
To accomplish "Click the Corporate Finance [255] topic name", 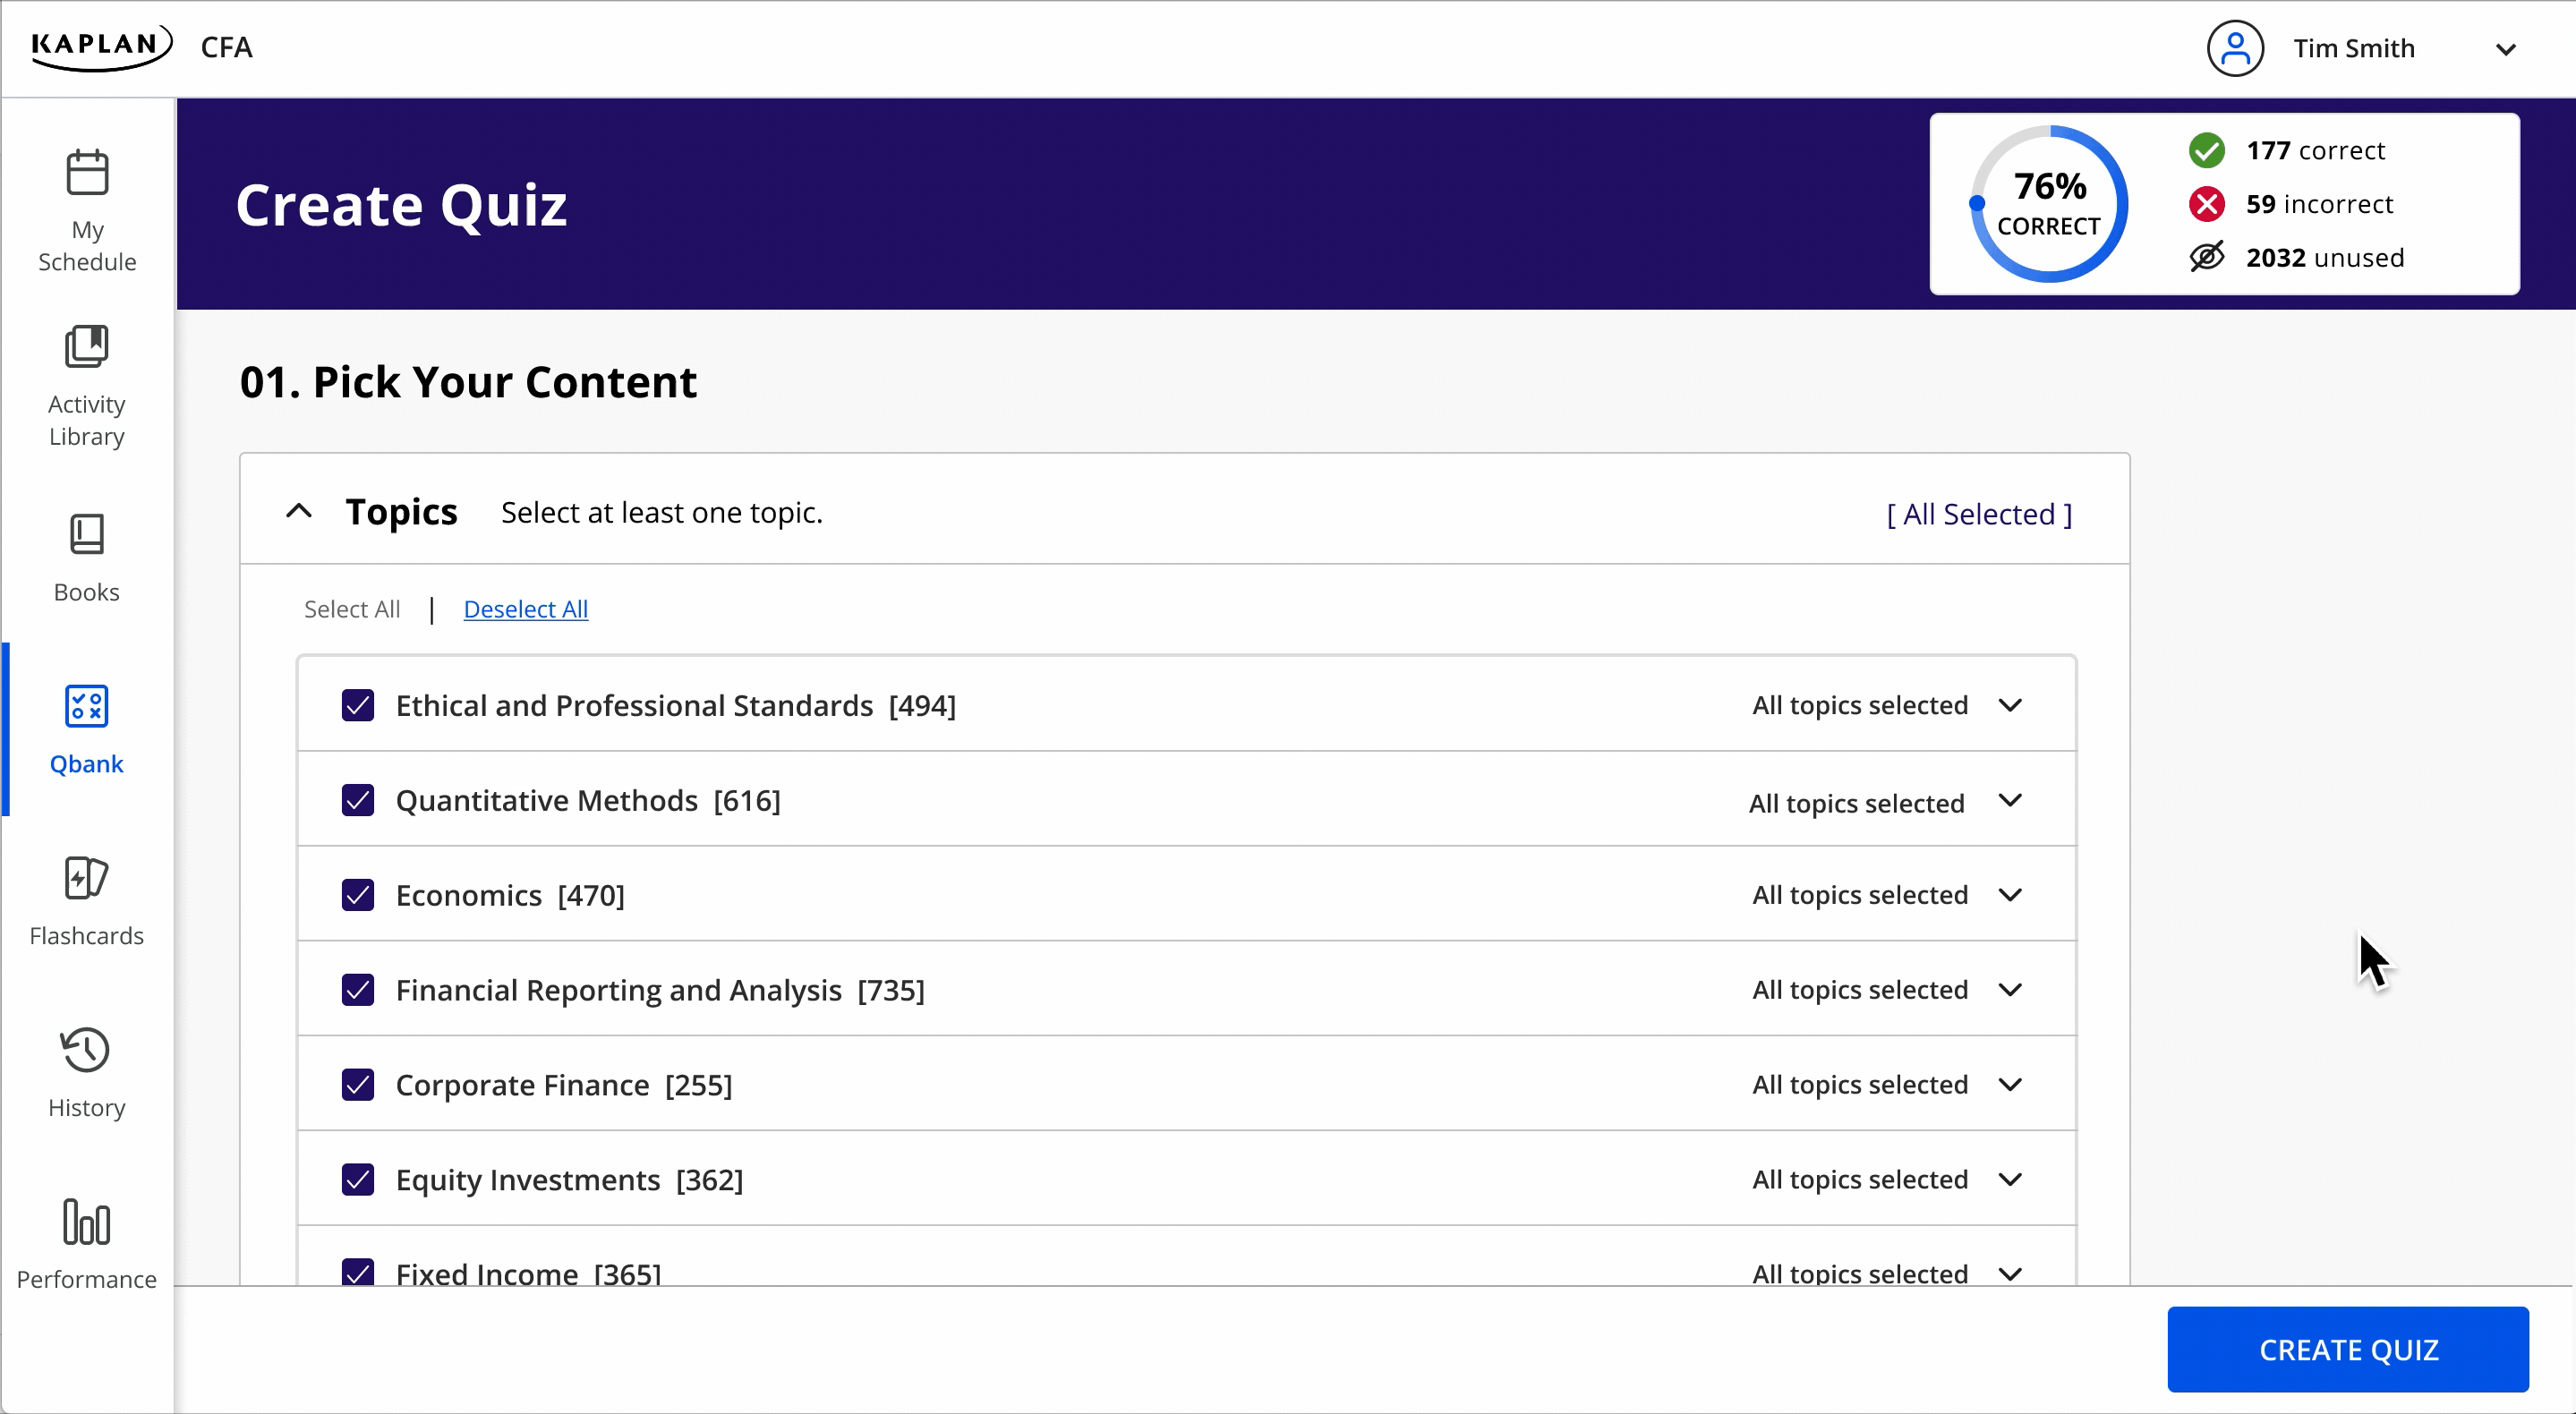I will pyautogui.click(x=564, y=1085).
